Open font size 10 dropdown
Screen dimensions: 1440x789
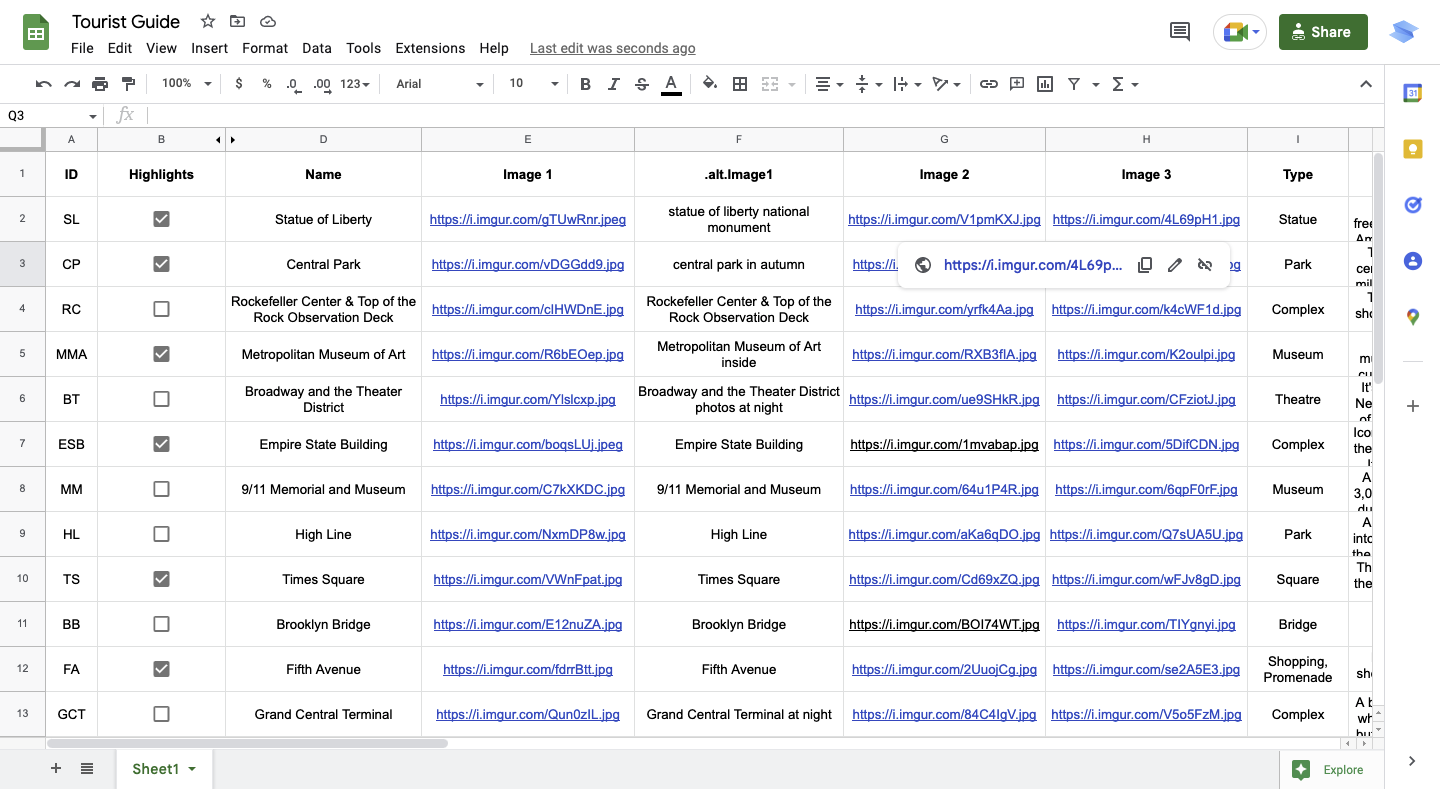(533, 84)
